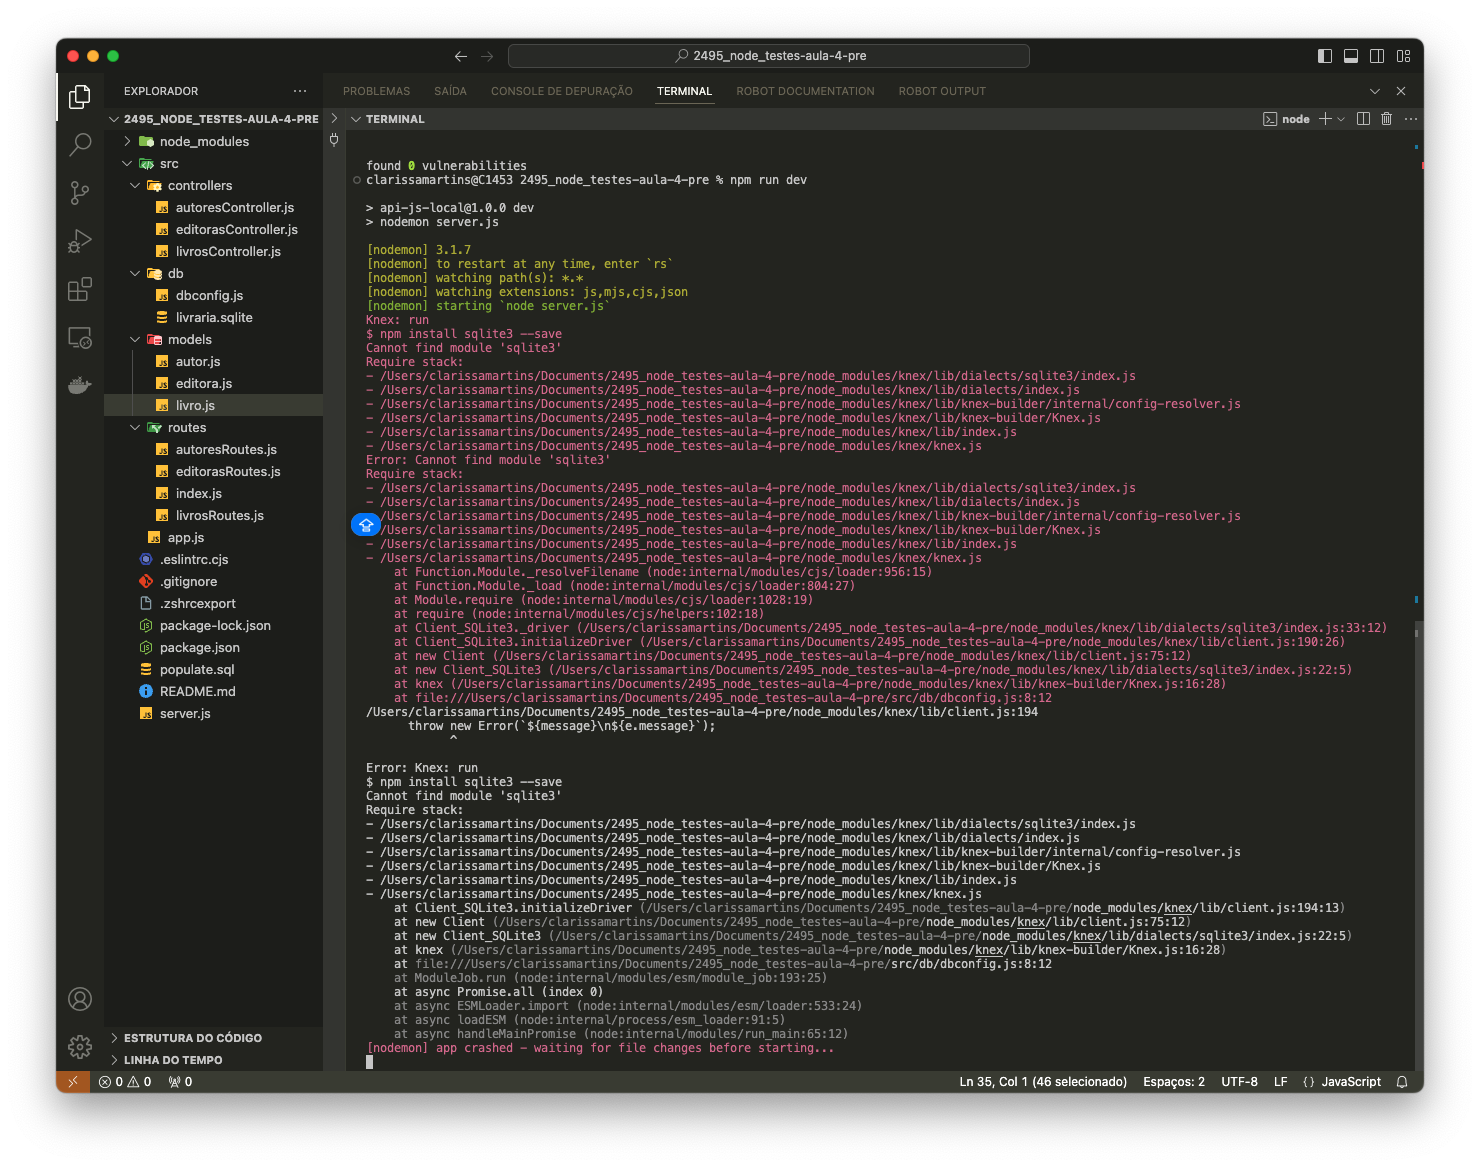Open notifications bell in status bar
Viewport: 1480px width, 1167px height.
tap(1402, 1082)
